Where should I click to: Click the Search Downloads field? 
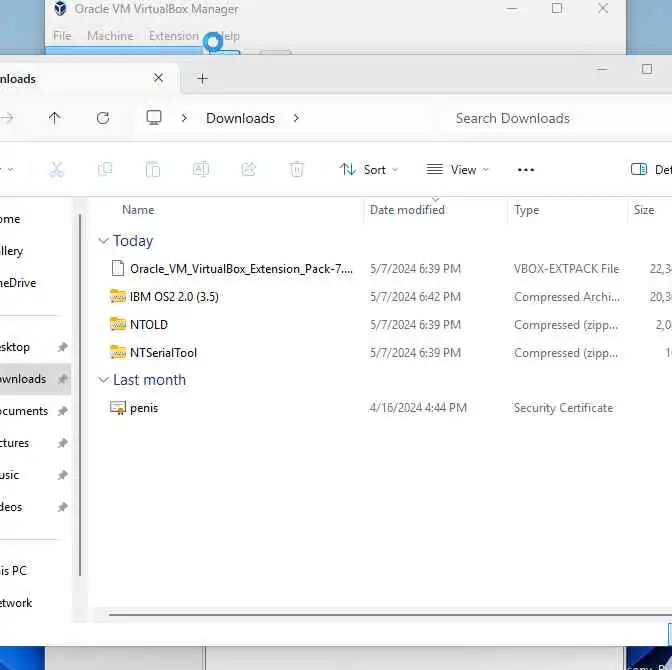pyautogui.click(x=555, y=118)
